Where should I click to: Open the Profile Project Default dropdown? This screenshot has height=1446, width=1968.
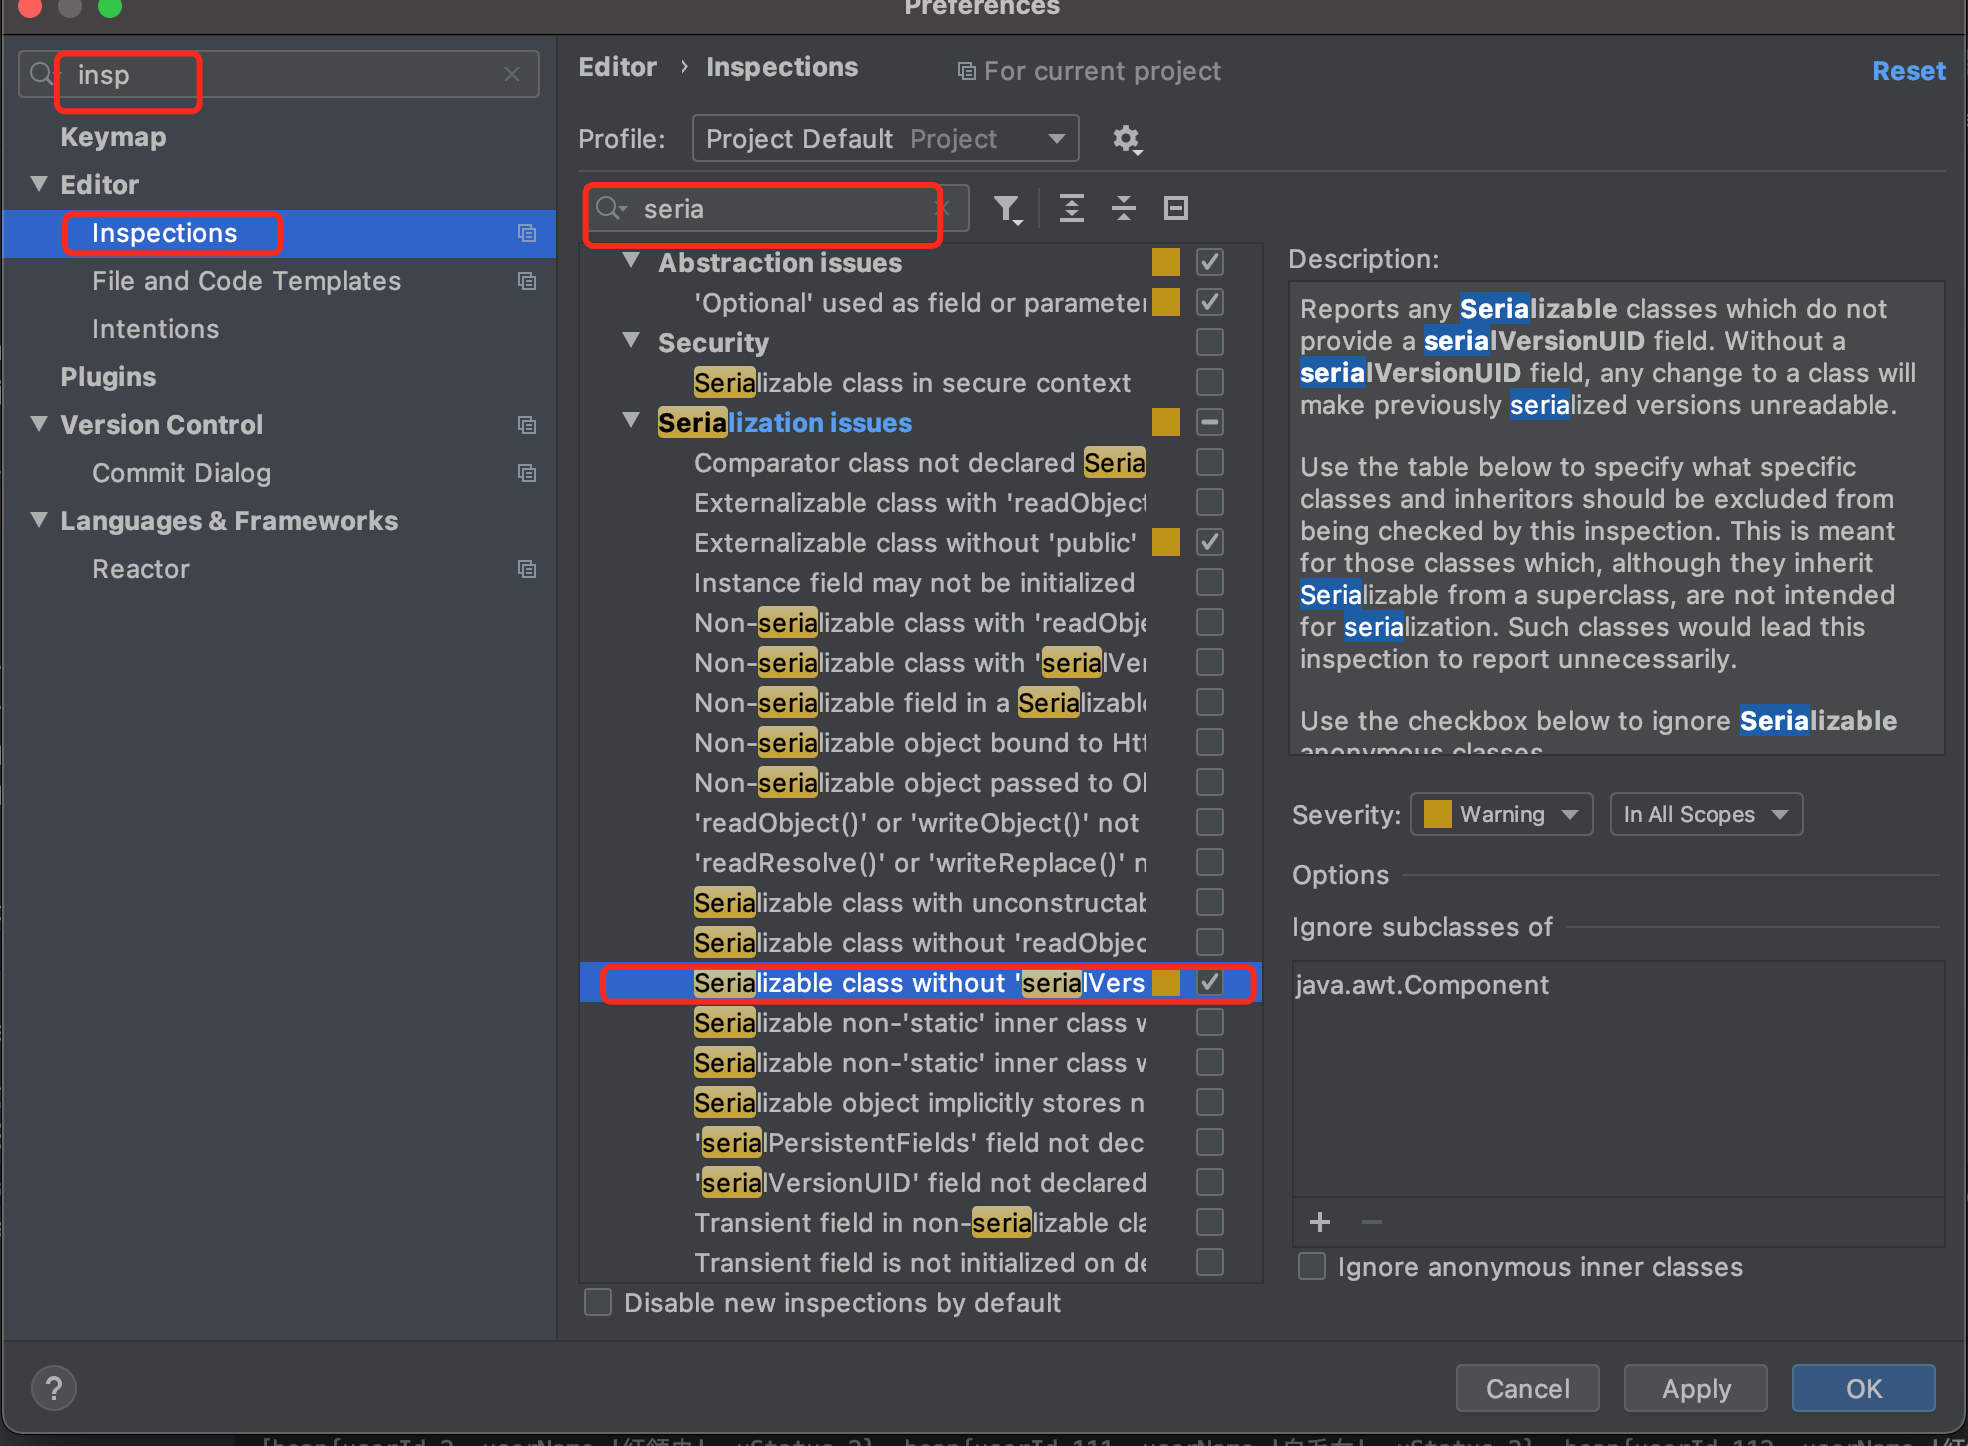pyautogui.click(x=885, y=139)
